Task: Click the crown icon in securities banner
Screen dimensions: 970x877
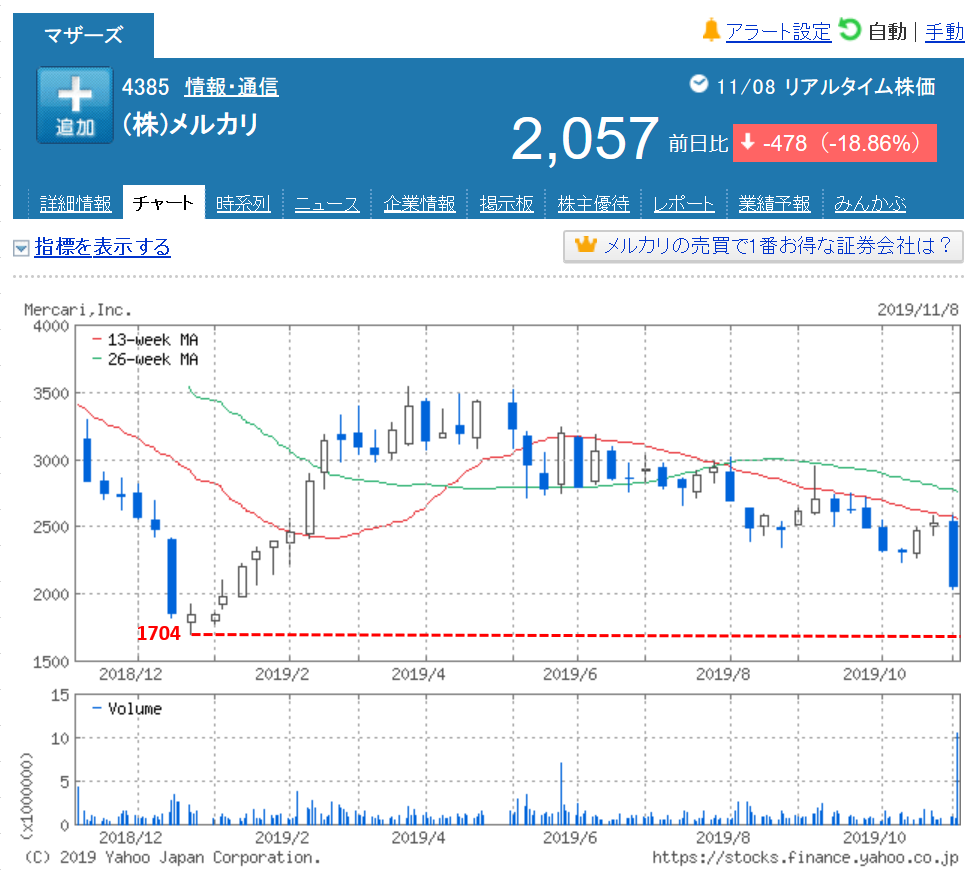Action: coord(585,245)
